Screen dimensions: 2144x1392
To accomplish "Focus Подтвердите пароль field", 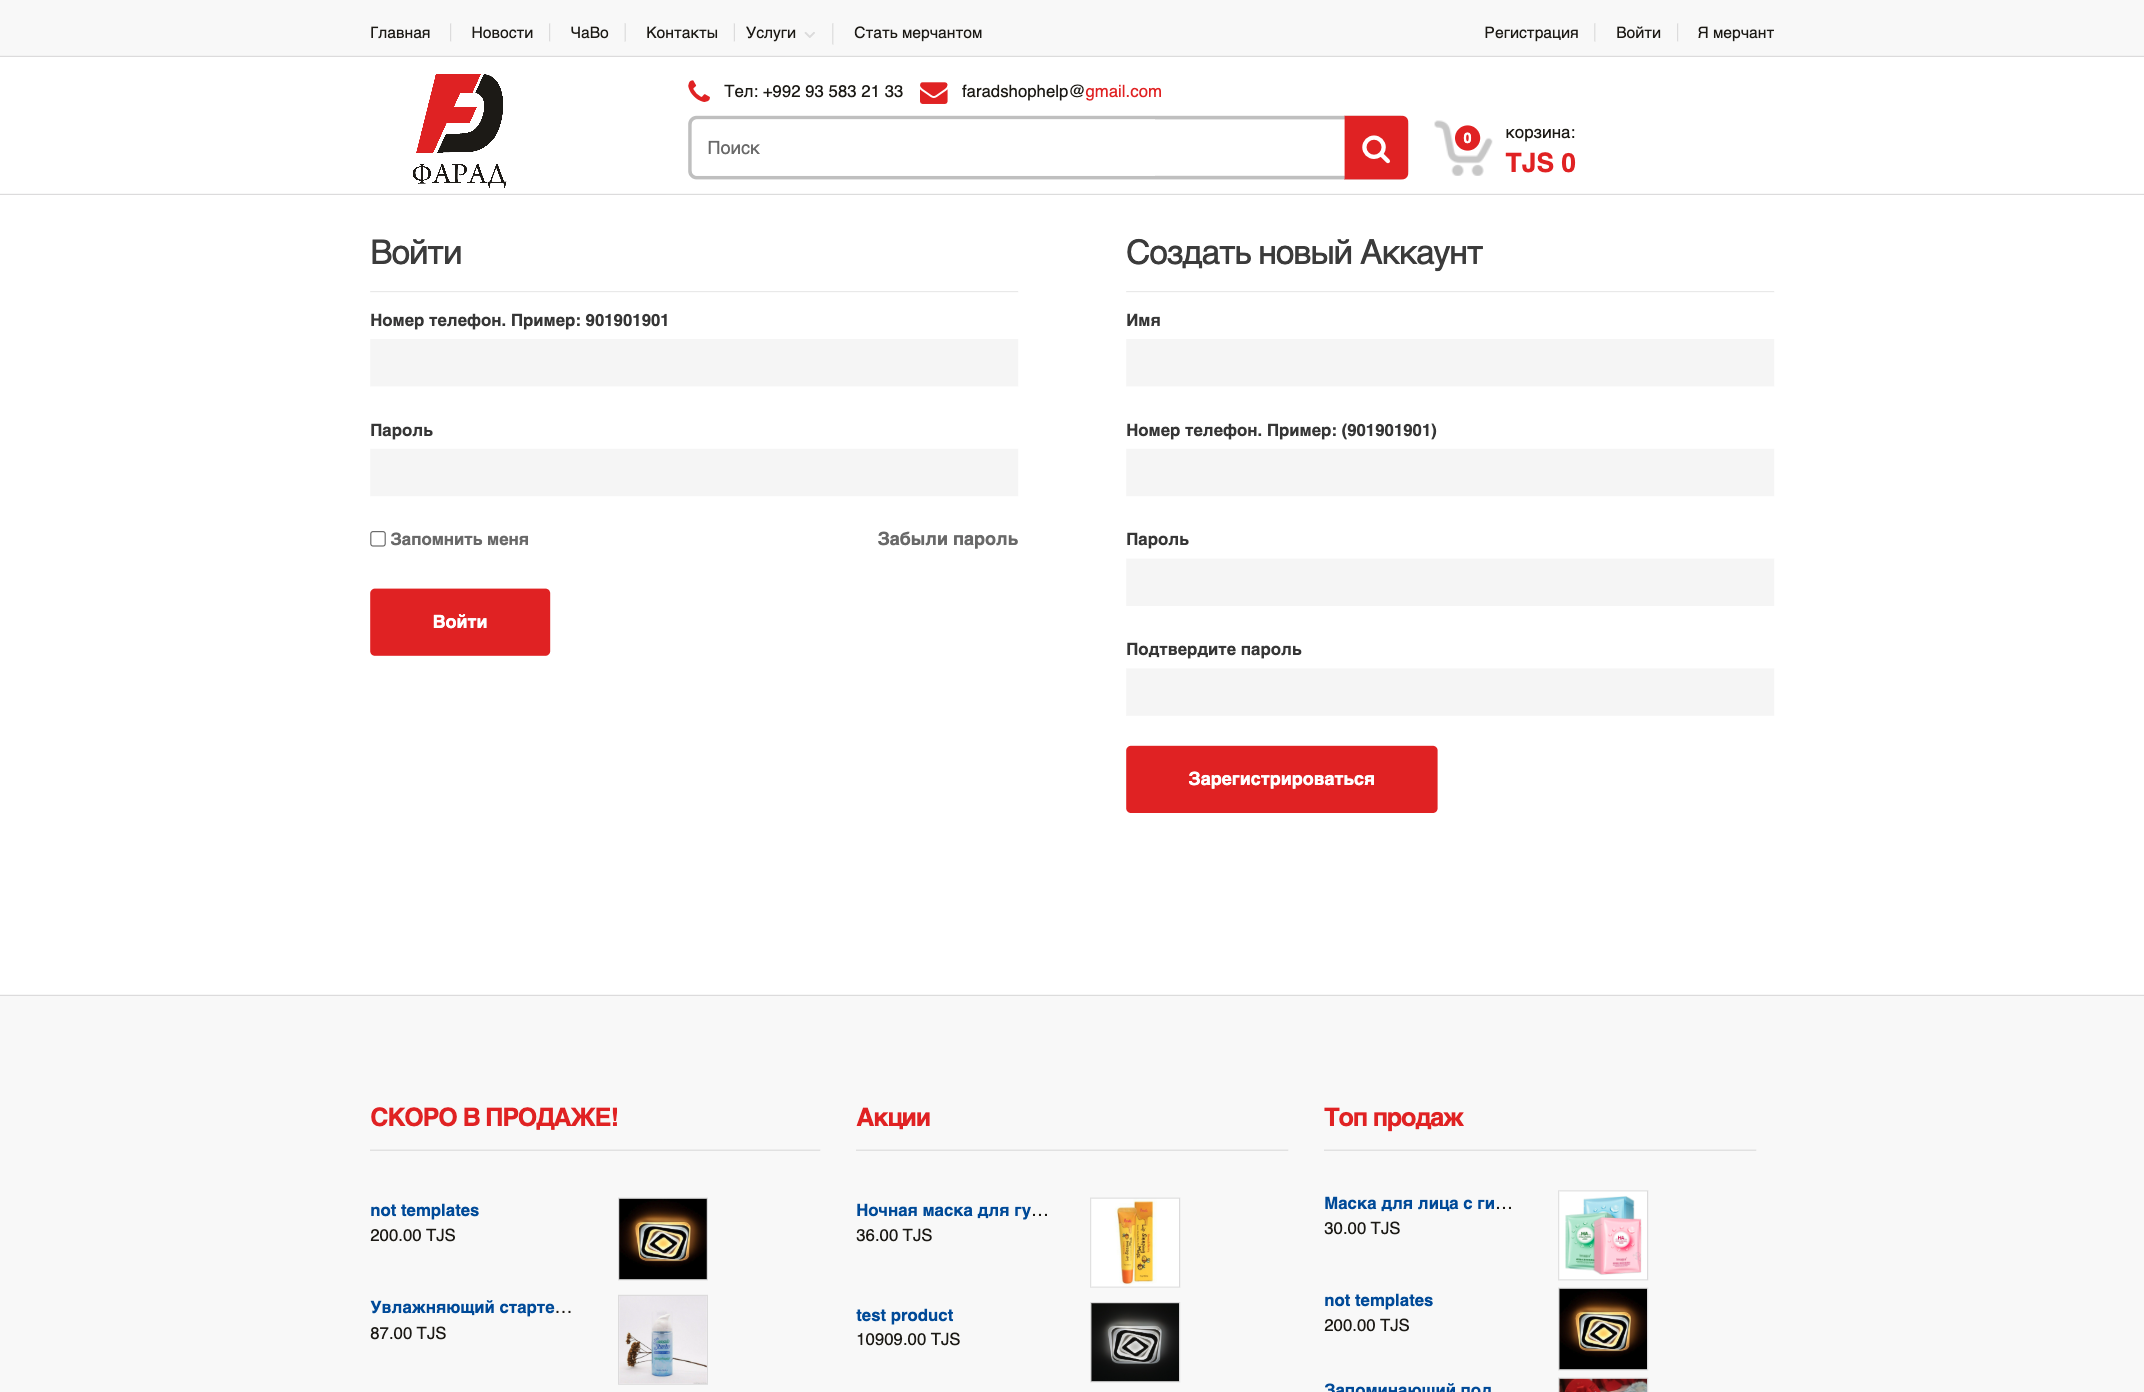I will click(1450, 692).
